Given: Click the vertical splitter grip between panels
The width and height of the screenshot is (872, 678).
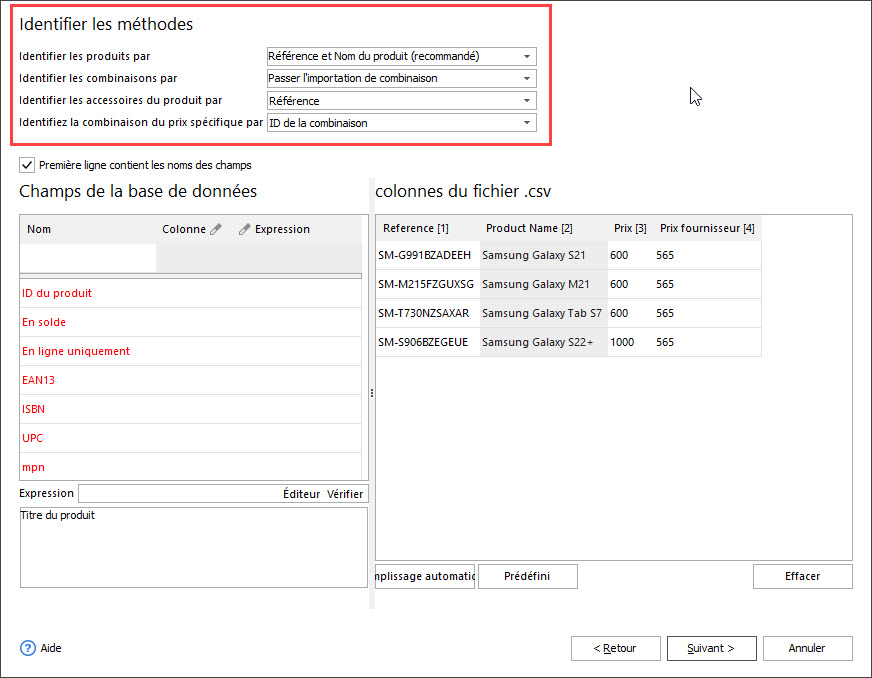Looking at the screenshot, I should click(x=371, y=393).
